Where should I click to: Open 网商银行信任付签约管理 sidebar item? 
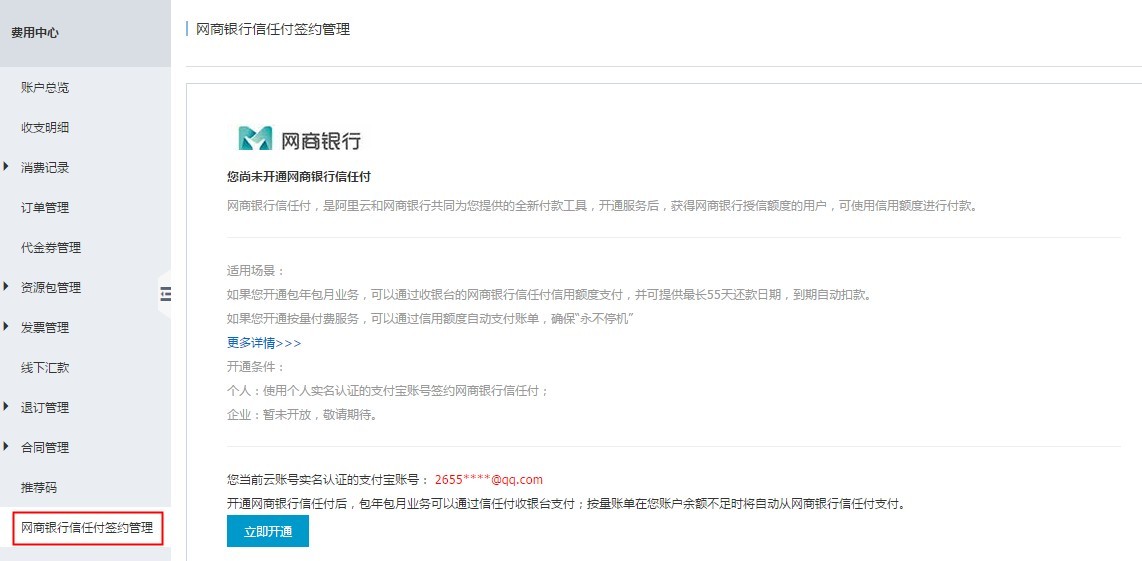pos(87,528)
